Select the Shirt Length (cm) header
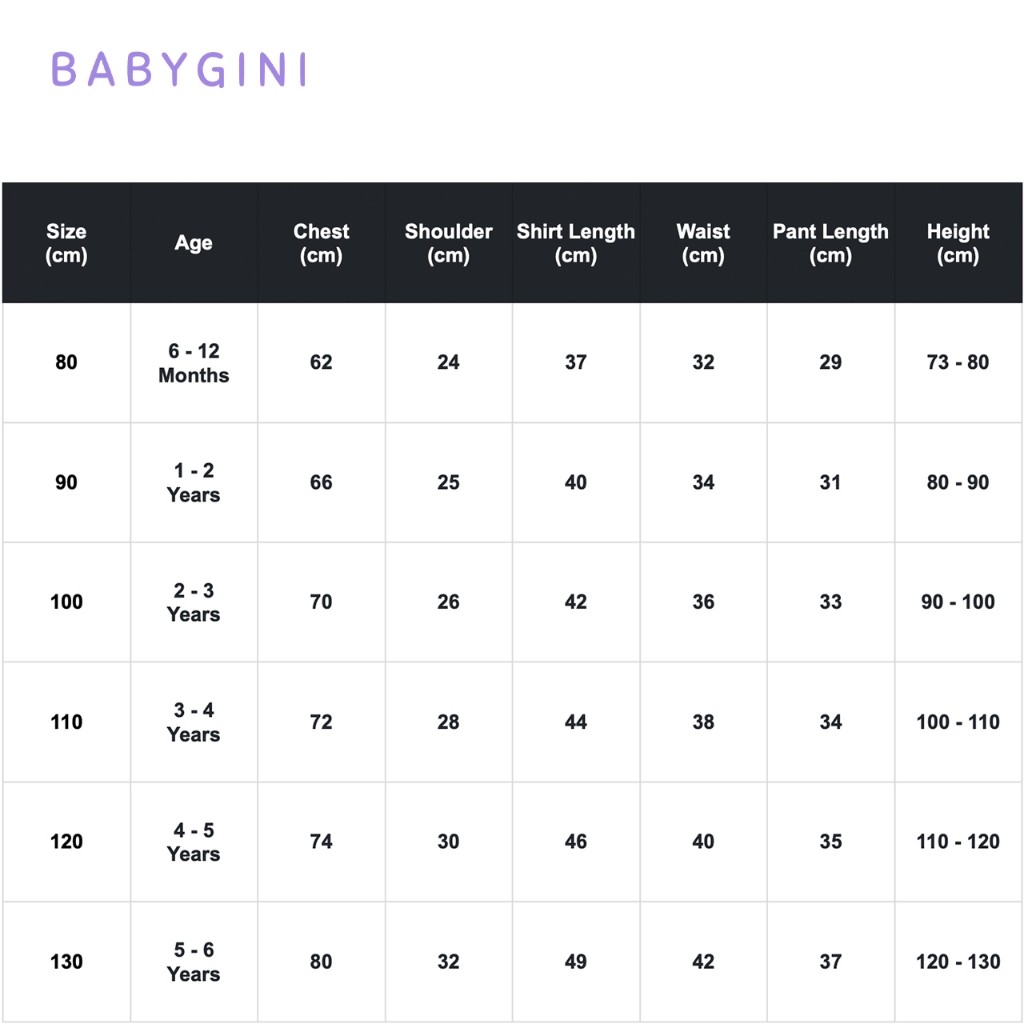1024x1024 pixels. click(576, 243)
